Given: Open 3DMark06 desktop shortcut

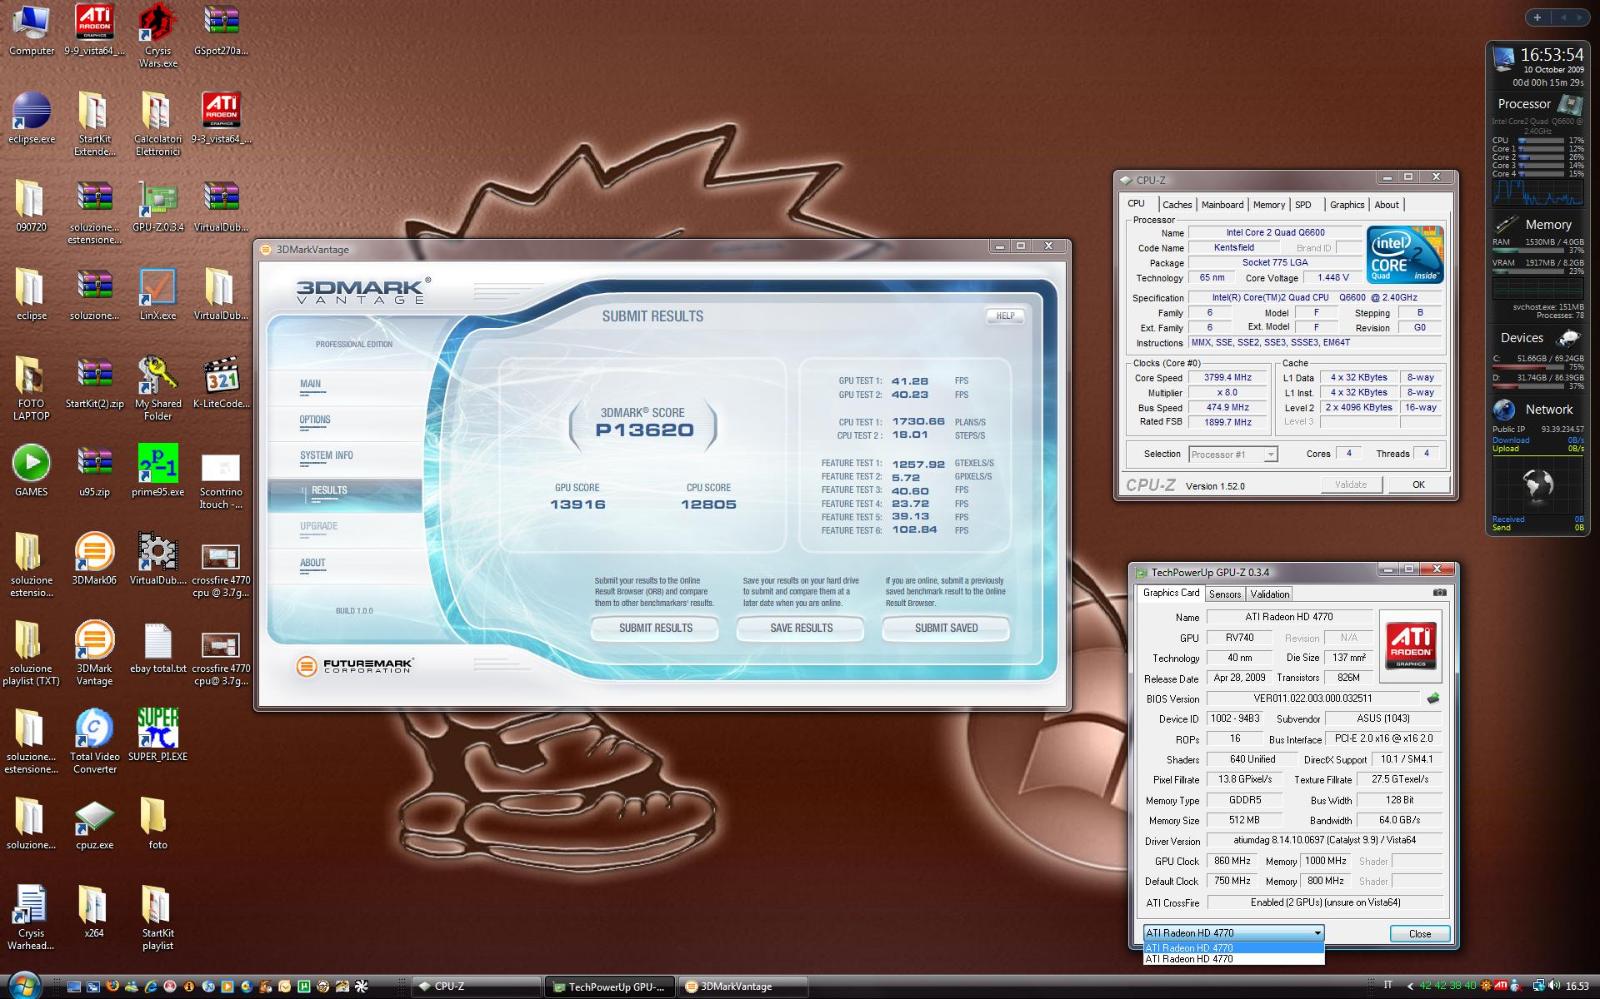Looking at the screenshot, I should (94, 558).
